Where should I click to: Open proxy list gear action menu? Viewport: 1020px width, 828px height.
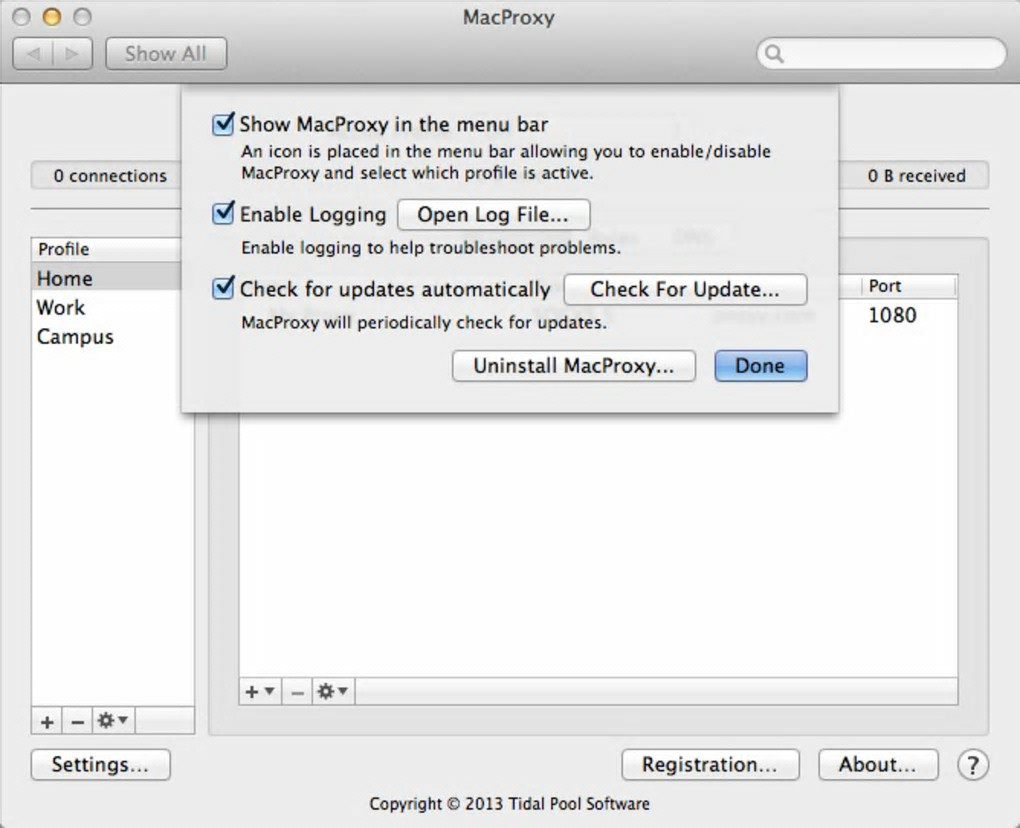(x=333, y=691)
